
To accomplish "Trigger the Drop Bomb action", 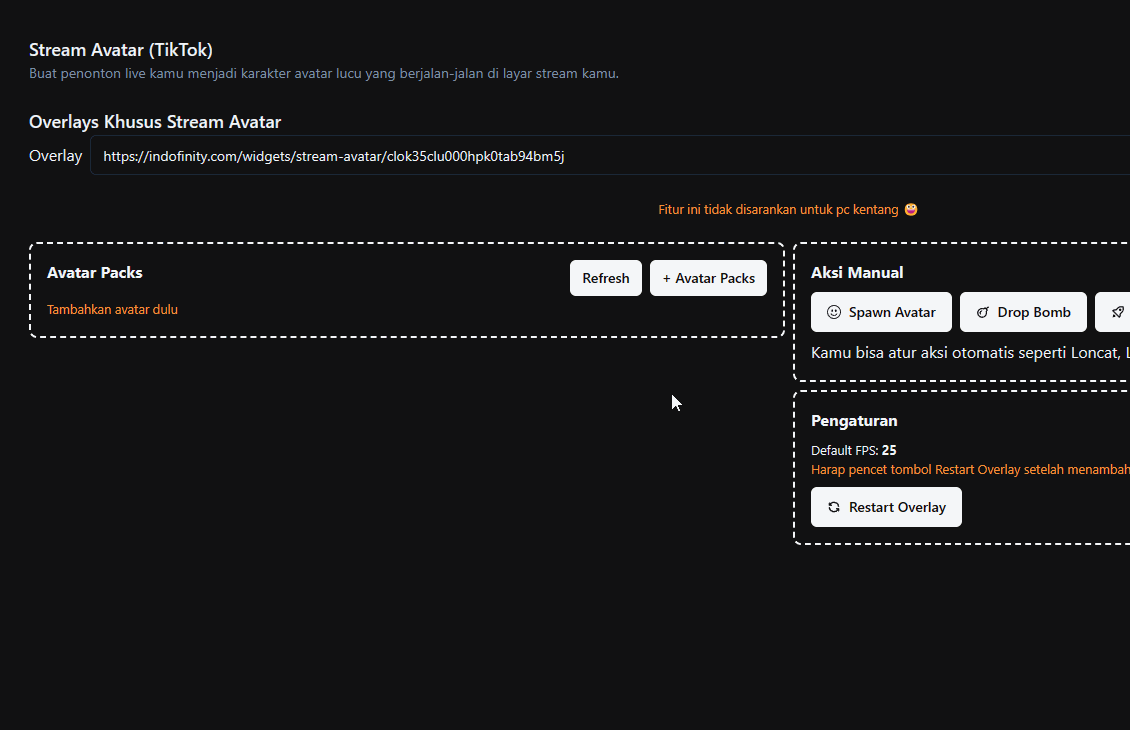I will click(1023, 312).
